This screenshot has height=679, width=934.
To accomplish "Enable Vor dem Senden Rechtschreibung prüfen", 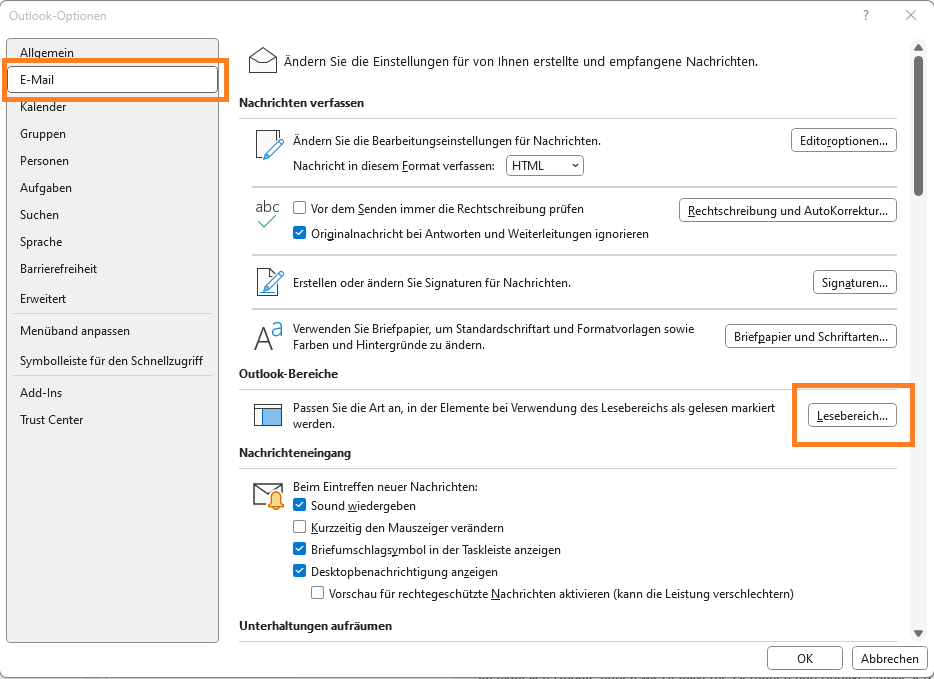I will pos(301,208).
